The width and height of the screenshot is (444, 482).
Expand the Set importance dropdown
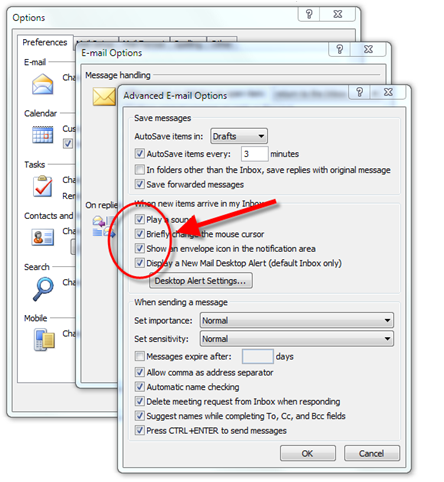click(x=297, y=320)
